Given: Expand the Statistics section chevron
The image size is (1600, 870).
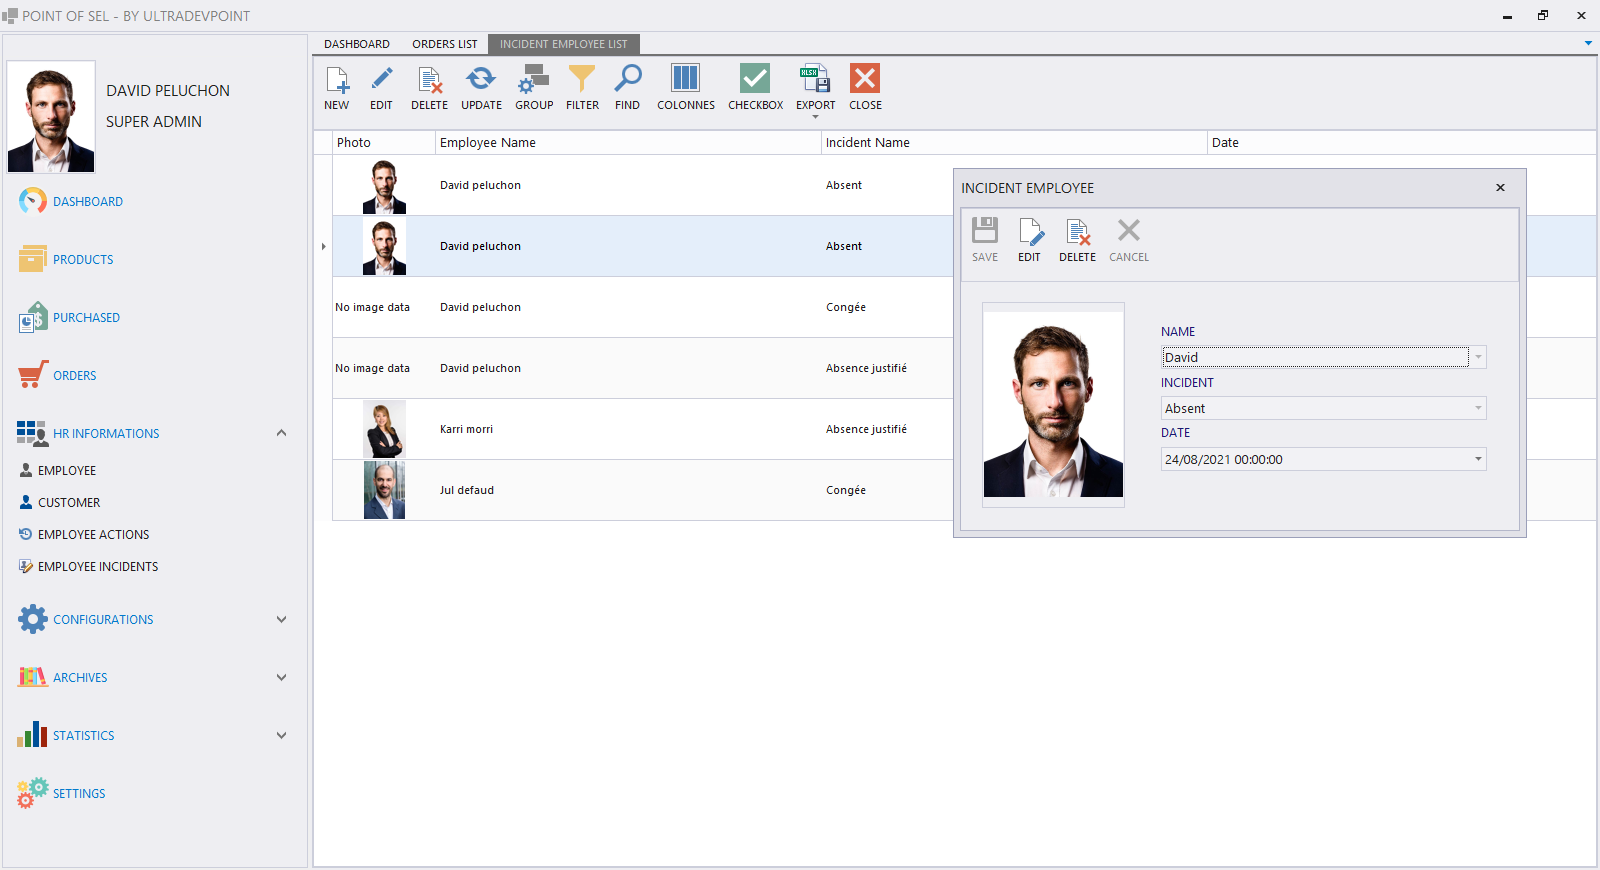Looking at the screenshot, I should [x=281, y=735].
